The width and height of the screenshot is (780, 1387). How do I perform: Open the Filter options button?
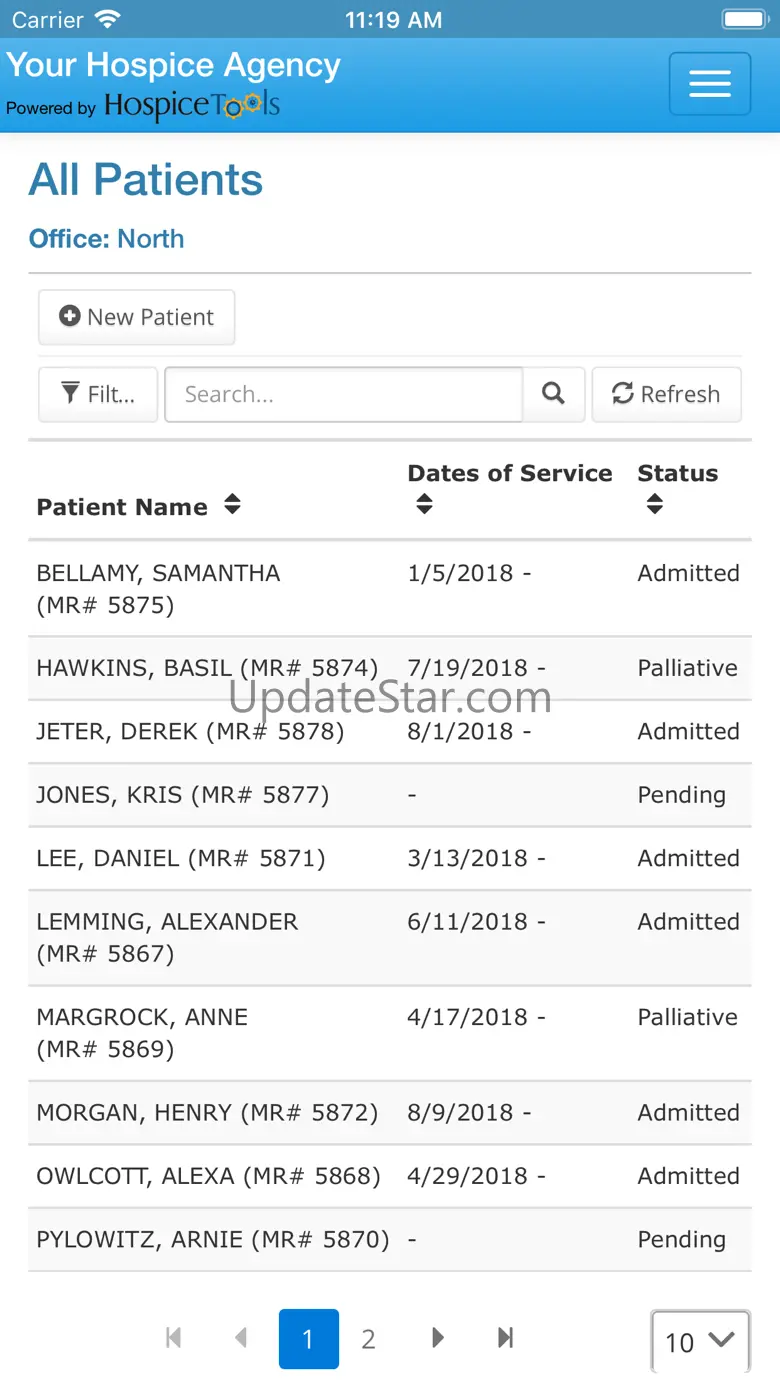(98, 394)
